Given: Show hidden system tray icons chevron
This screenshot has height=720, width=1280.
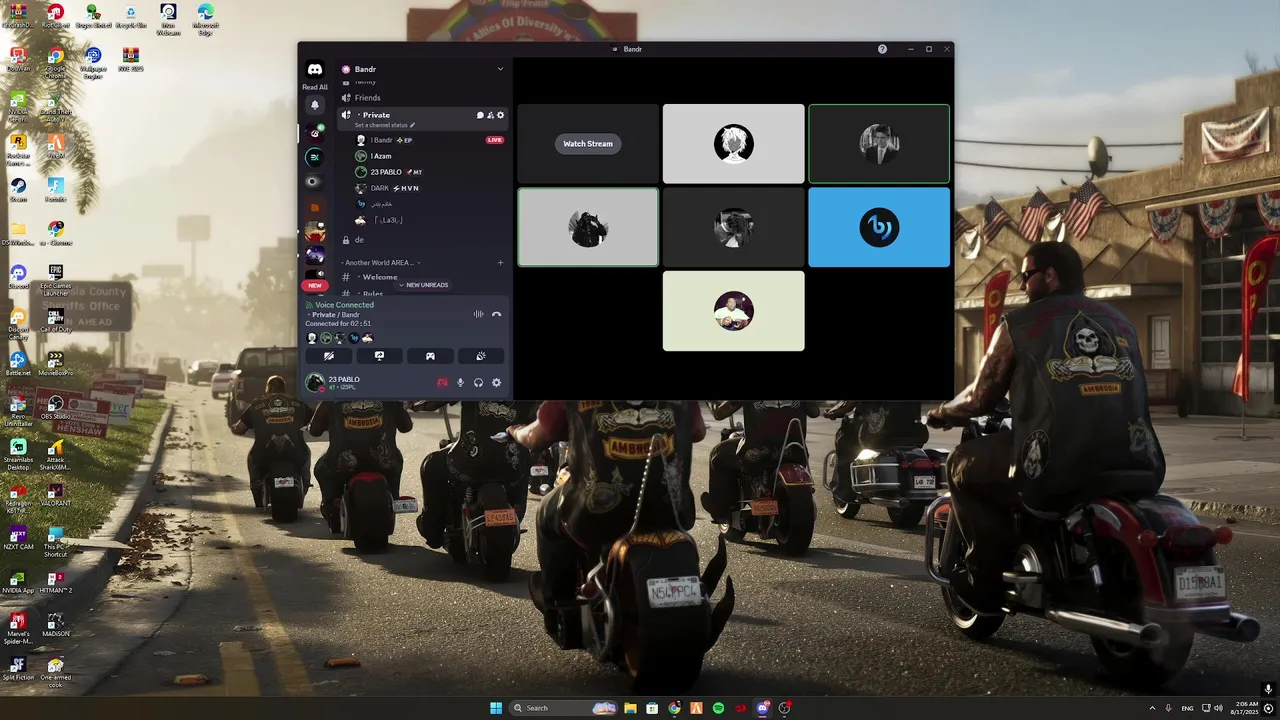Looking at the screenshot, I should [1152, 708].
